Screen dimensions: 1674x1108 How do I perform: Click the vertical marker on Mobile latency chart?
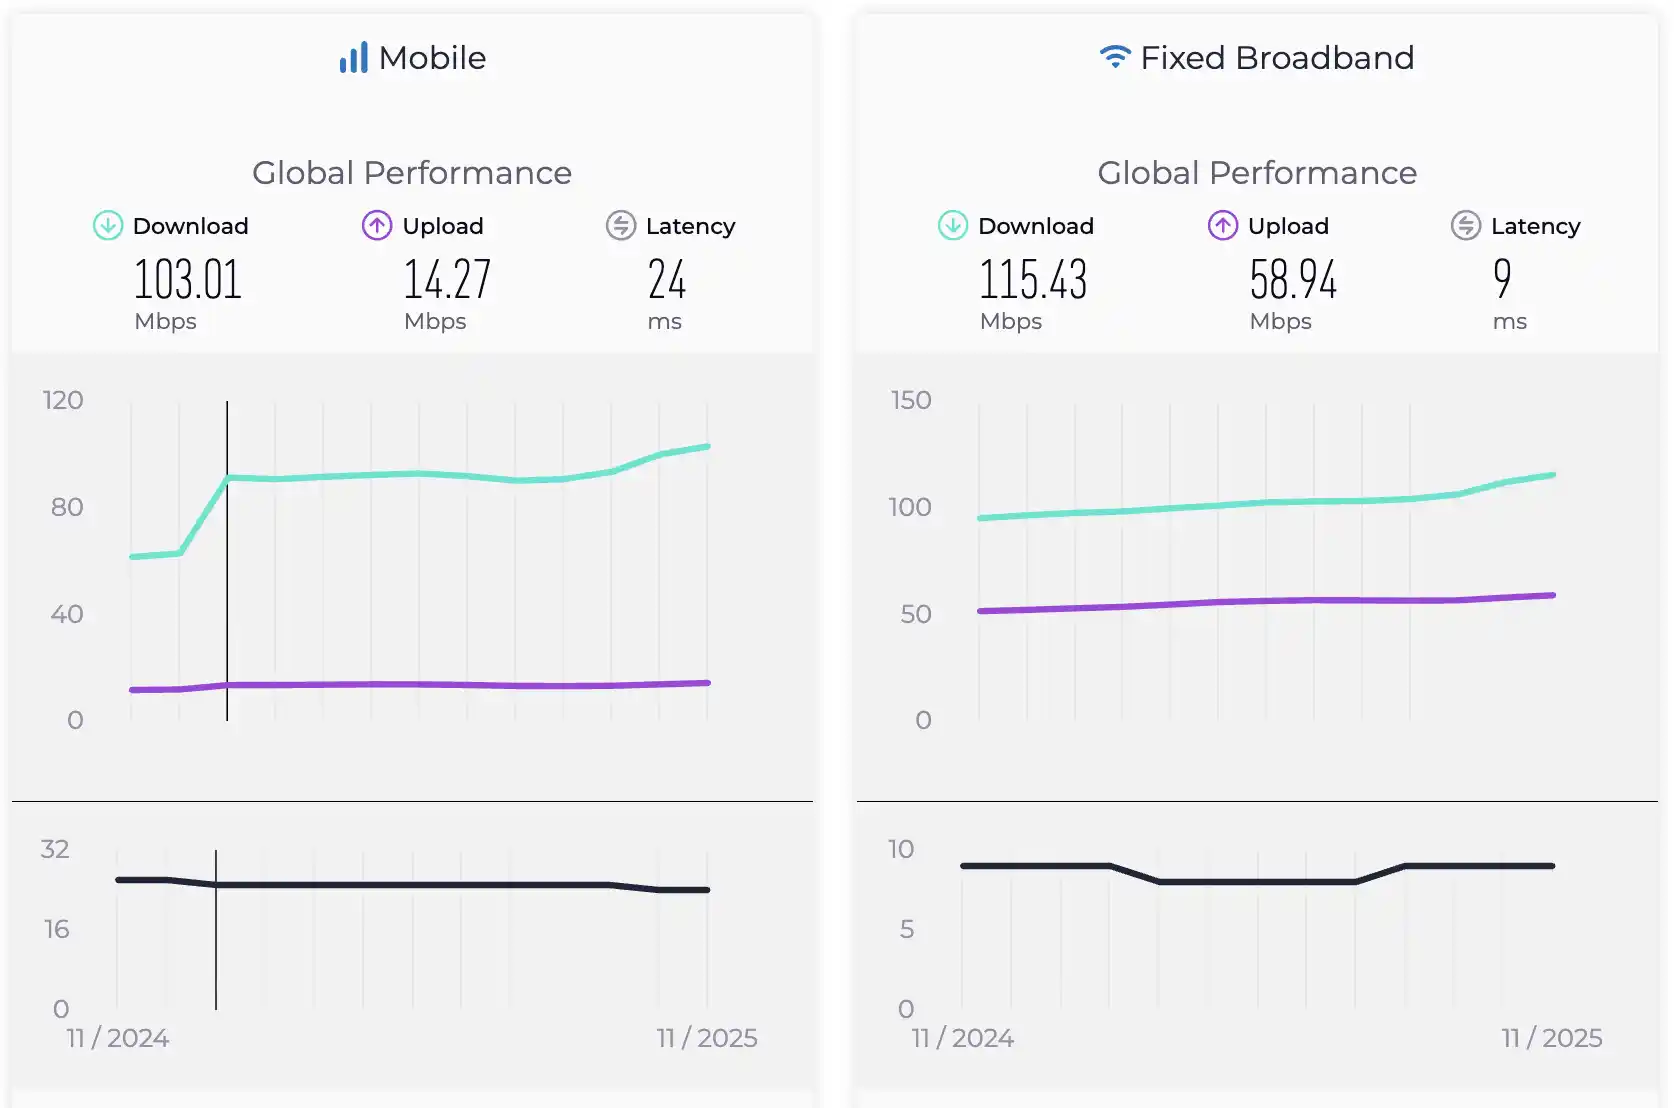click(x=216, y=950)
